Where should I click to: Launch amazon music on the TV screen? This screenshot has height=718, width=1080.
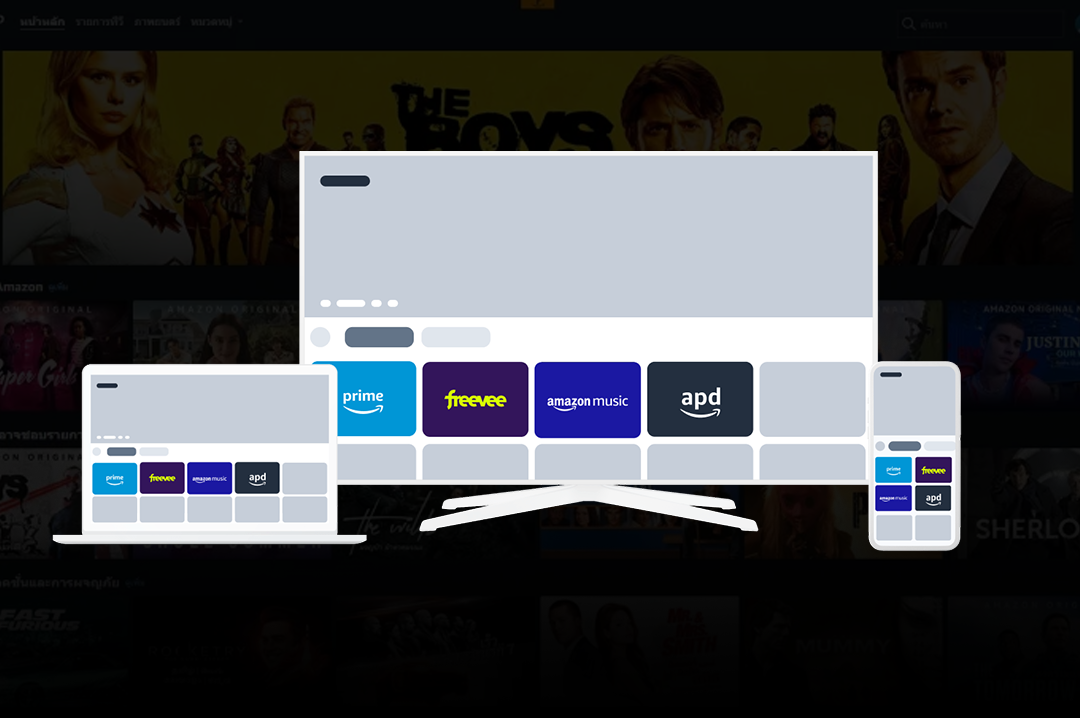click(587, 399)
